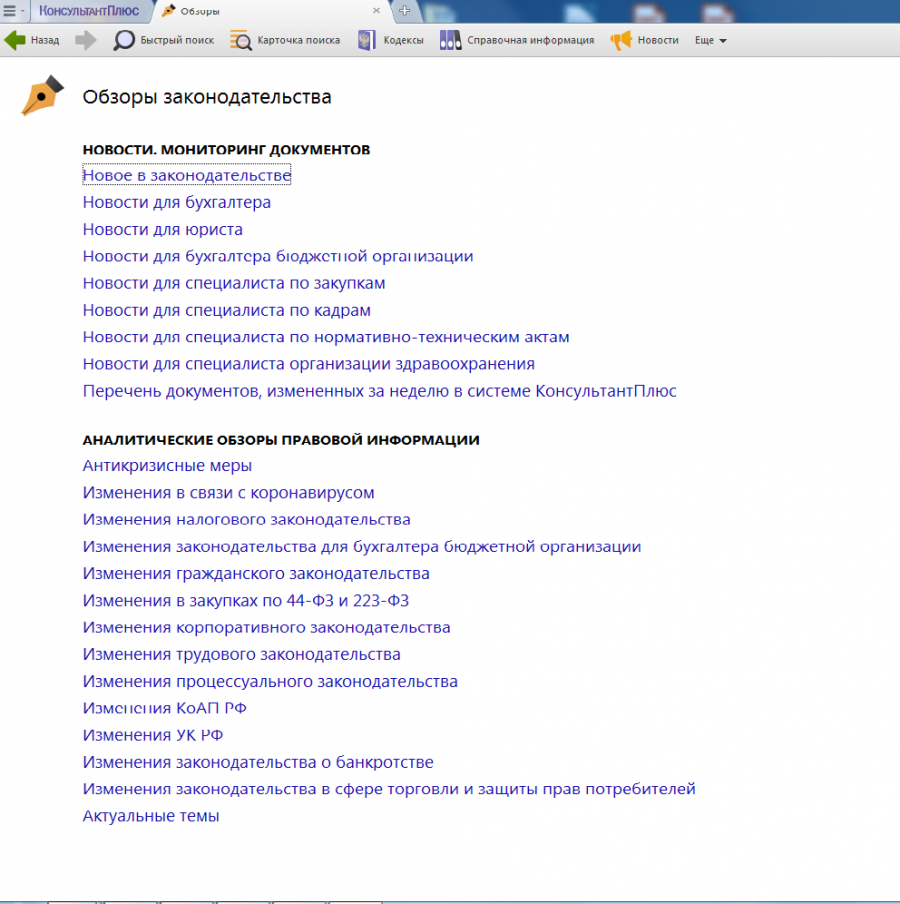Open Актуальные темы link
Viewport: 900px width, 904px height.
tap(150, 817)
